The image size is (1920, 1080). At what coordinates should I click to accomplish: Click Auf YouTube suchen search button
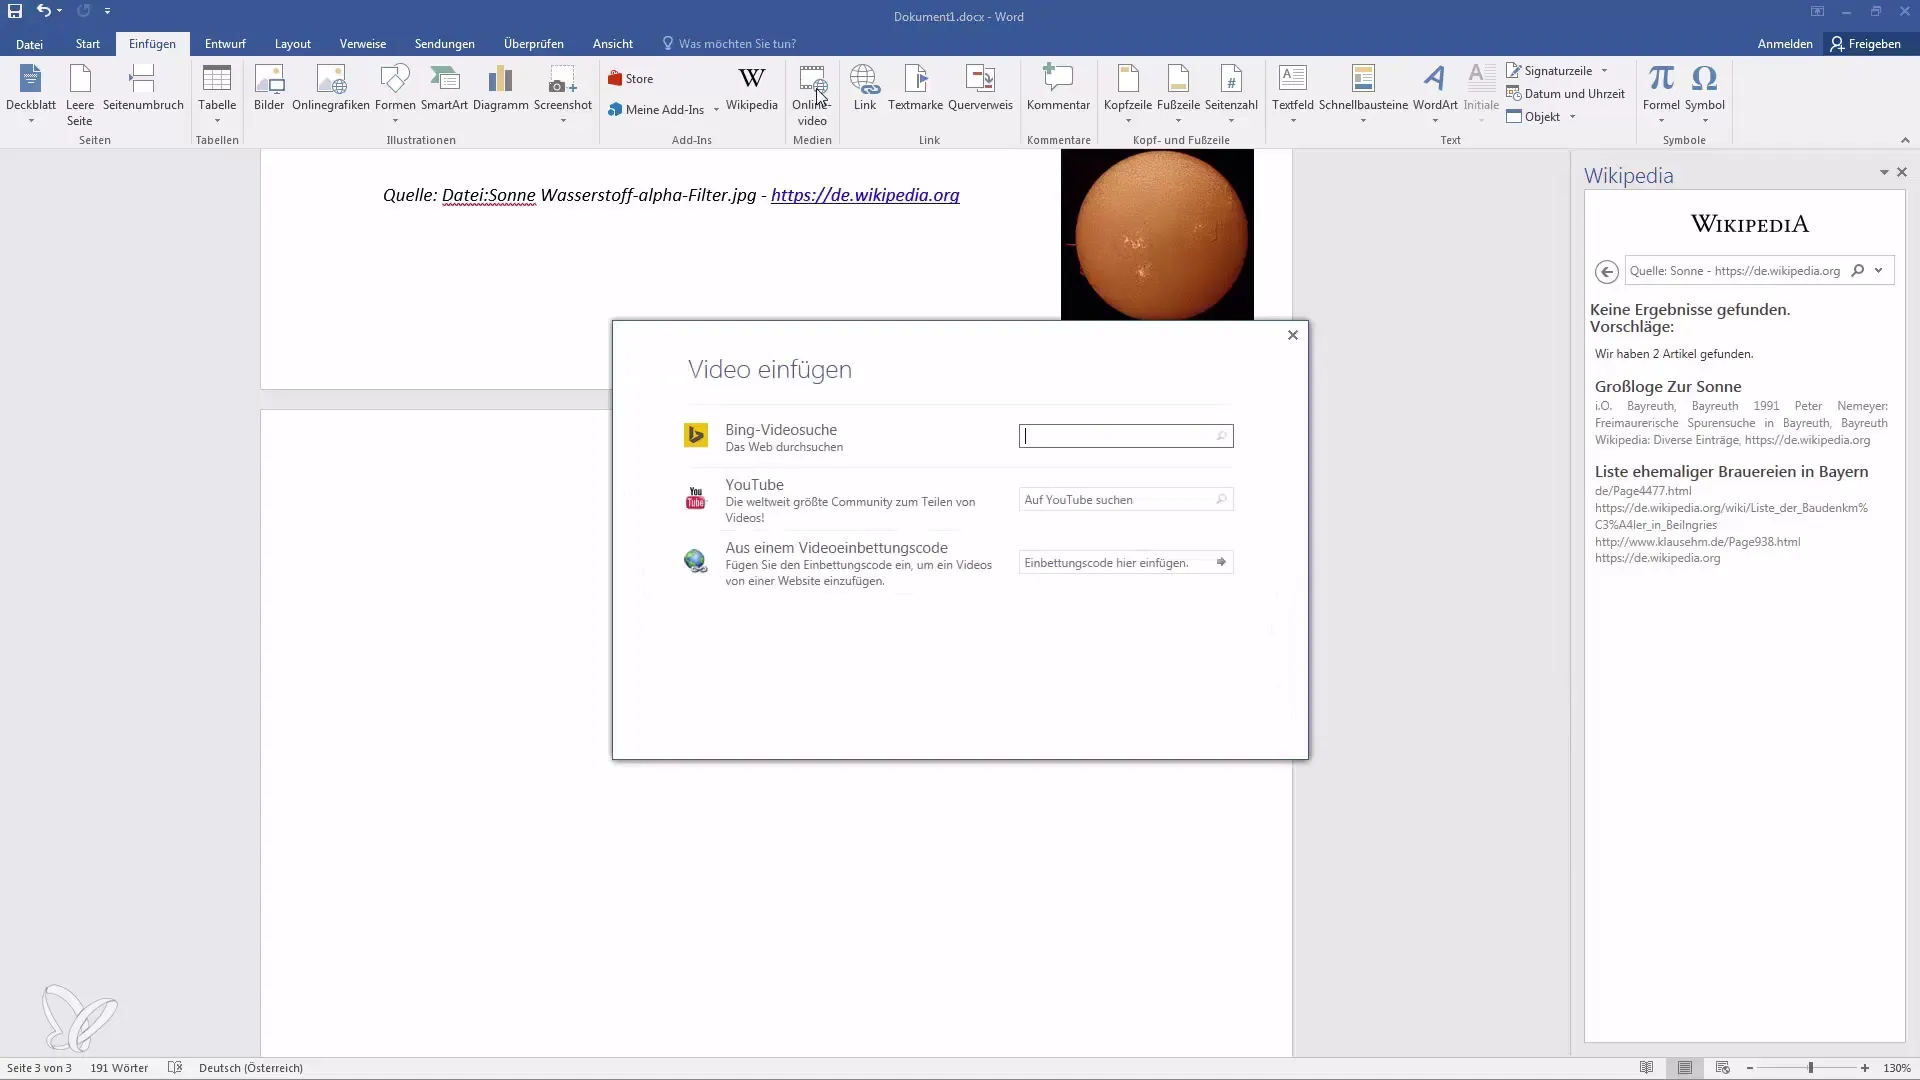tap(1220, 498)
